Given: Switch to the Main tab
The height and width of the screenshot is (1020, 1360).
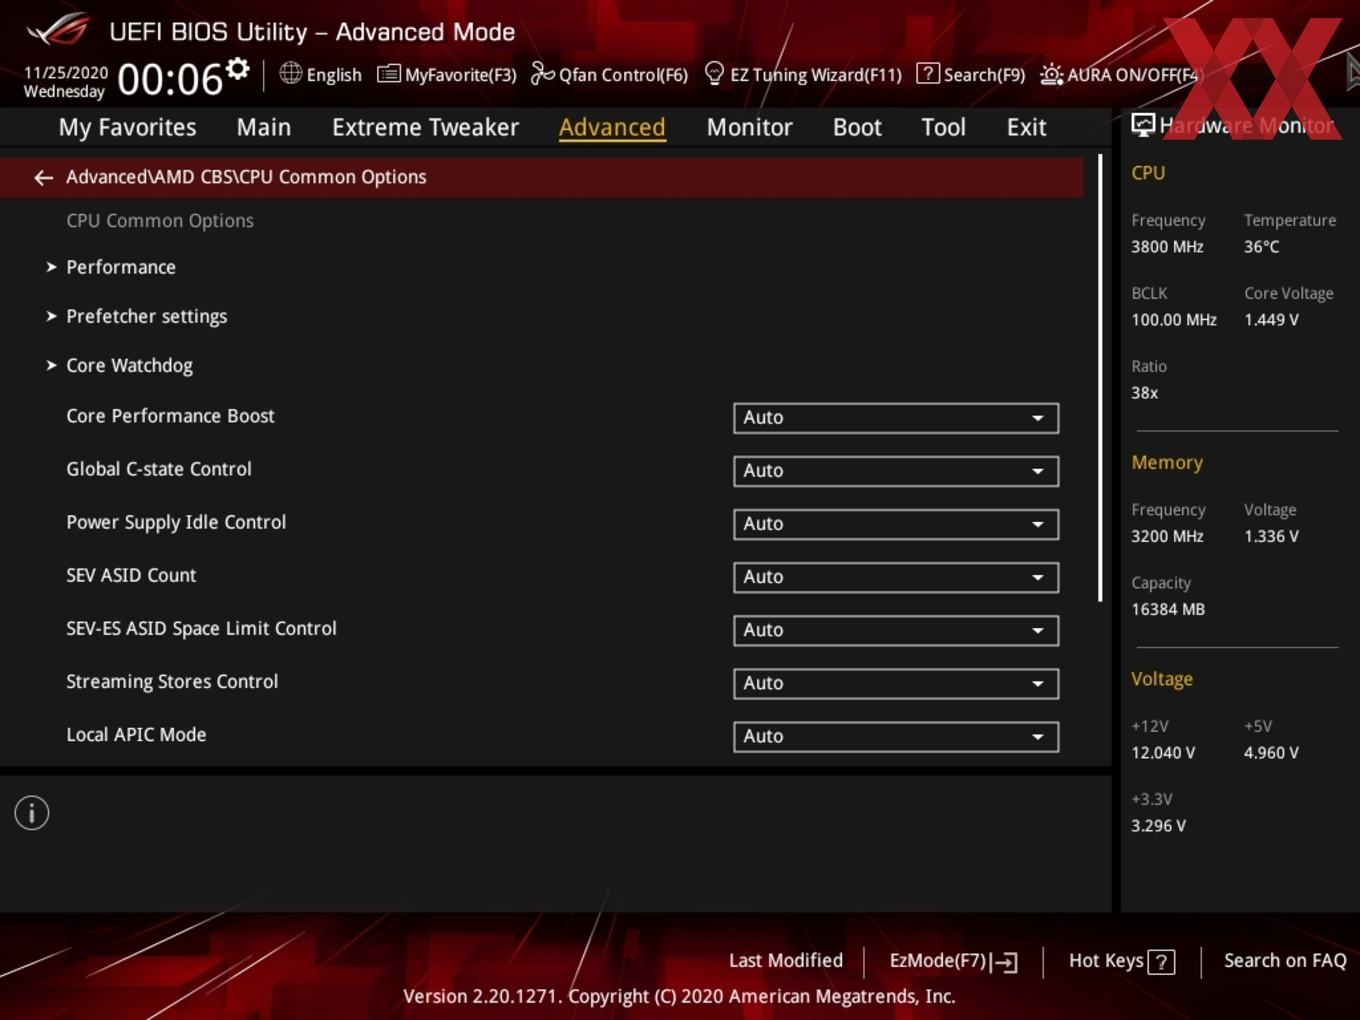Looking at the screenshot, I should coord(264,127).
